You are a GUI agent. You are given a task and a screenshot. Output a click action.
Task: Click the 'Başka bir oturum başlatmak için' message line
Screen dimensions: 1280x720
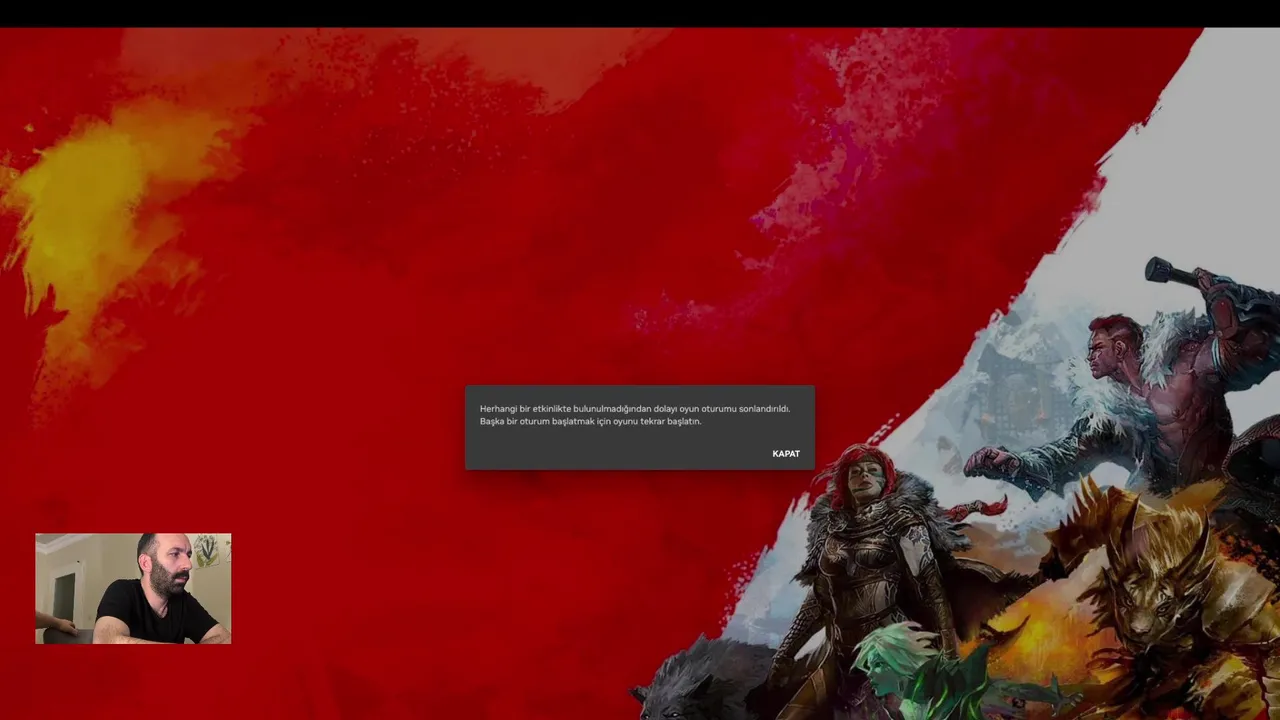pos(590,421)
